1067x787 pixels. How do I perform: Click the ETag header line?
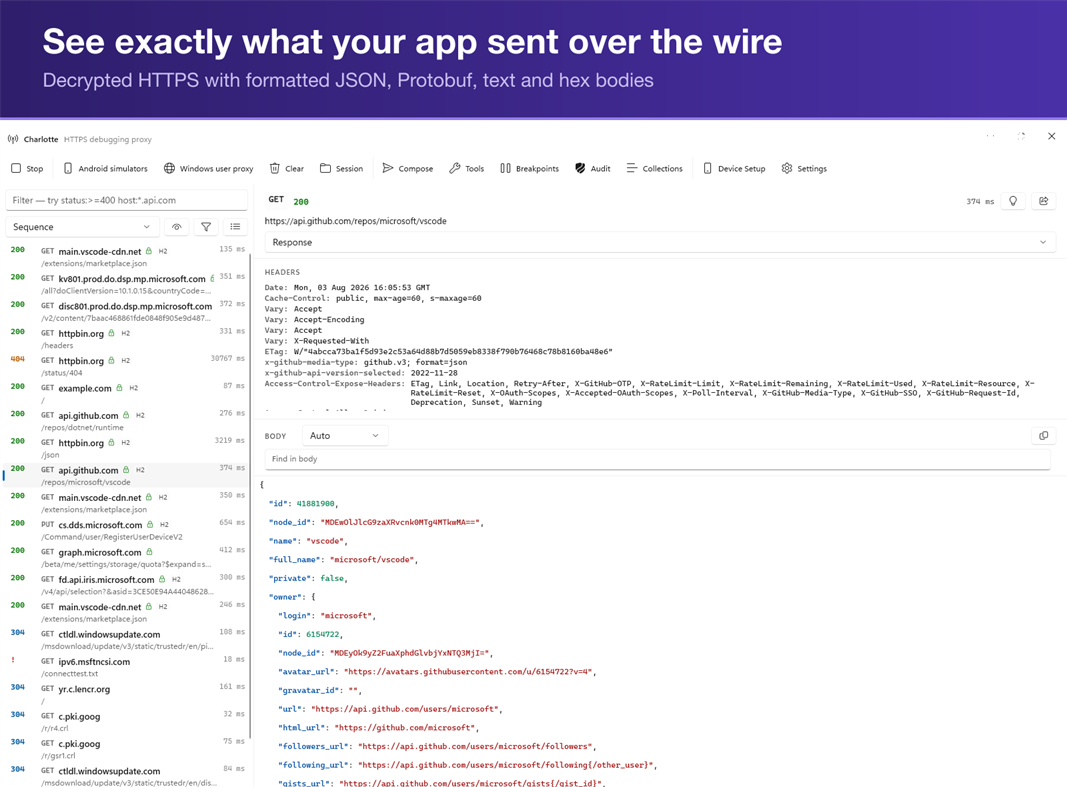point(438,352)
